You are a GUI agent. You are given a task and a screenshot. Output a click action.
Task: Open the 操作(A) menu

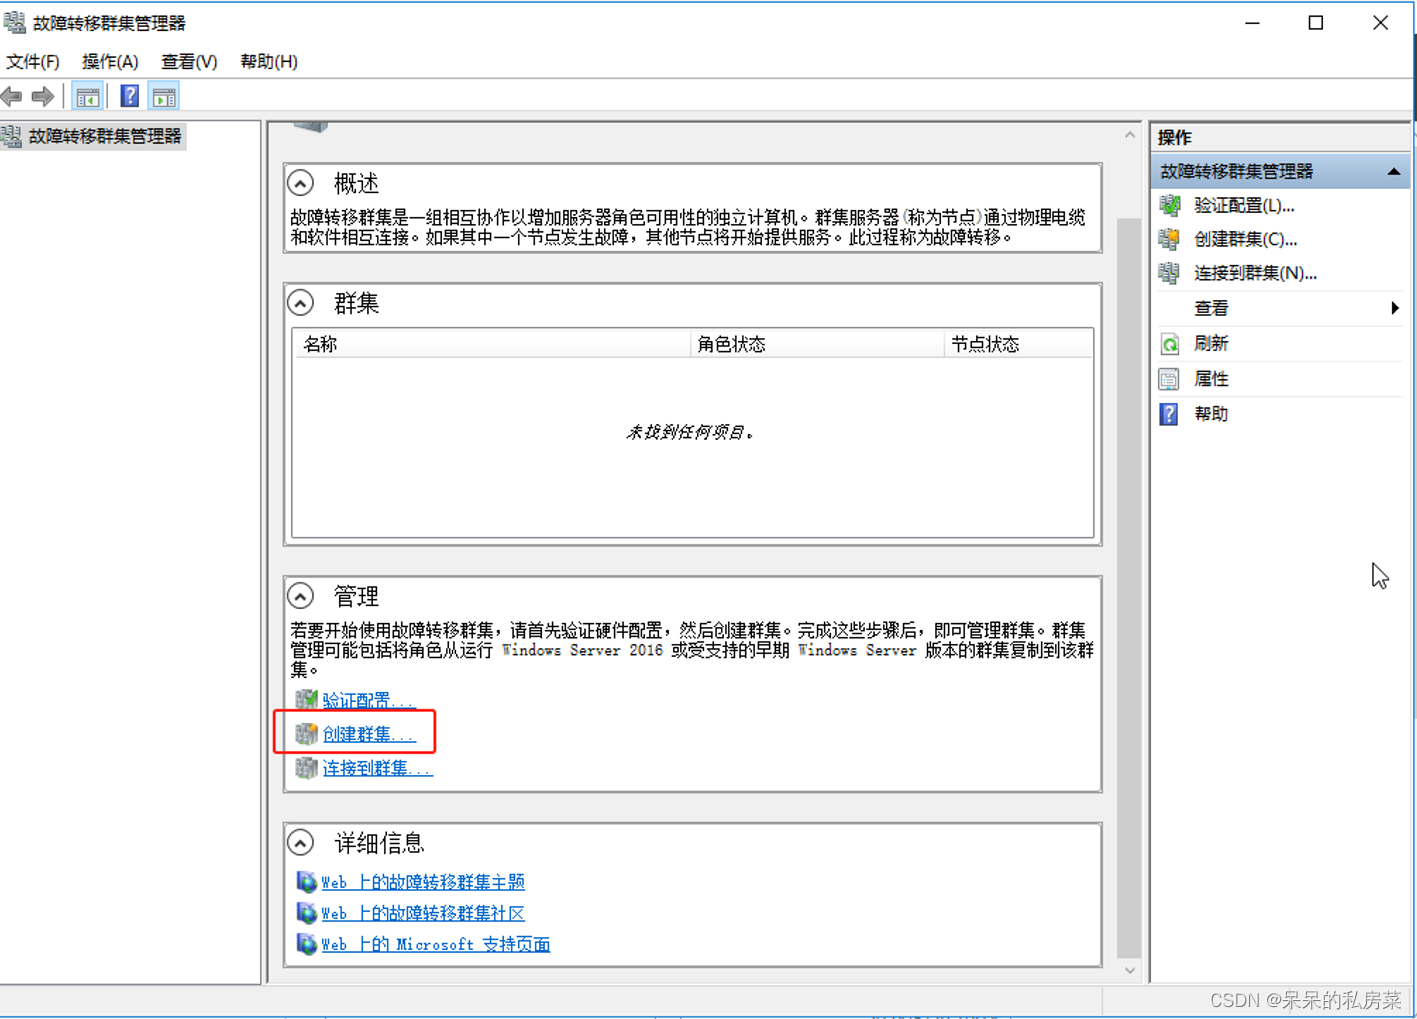point(110,62)
